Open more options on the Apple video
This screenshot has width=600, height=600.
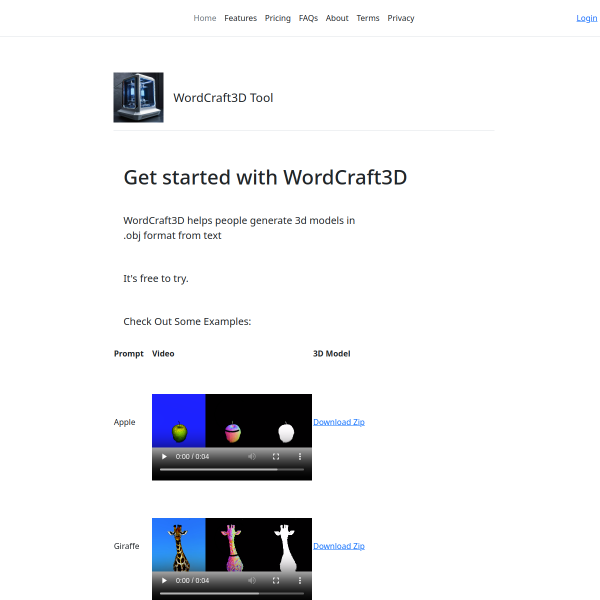point(300,457)
